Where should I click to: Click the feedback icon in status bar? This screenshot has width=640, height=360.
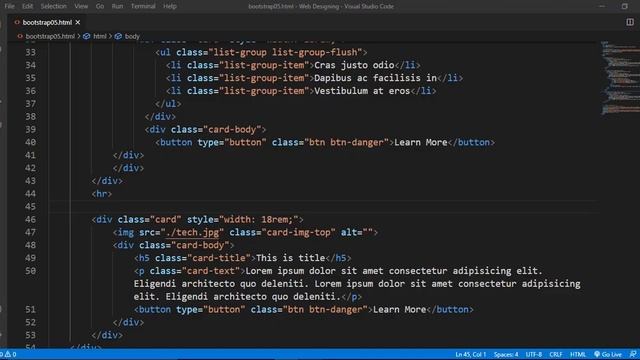(x=633, y=354)
